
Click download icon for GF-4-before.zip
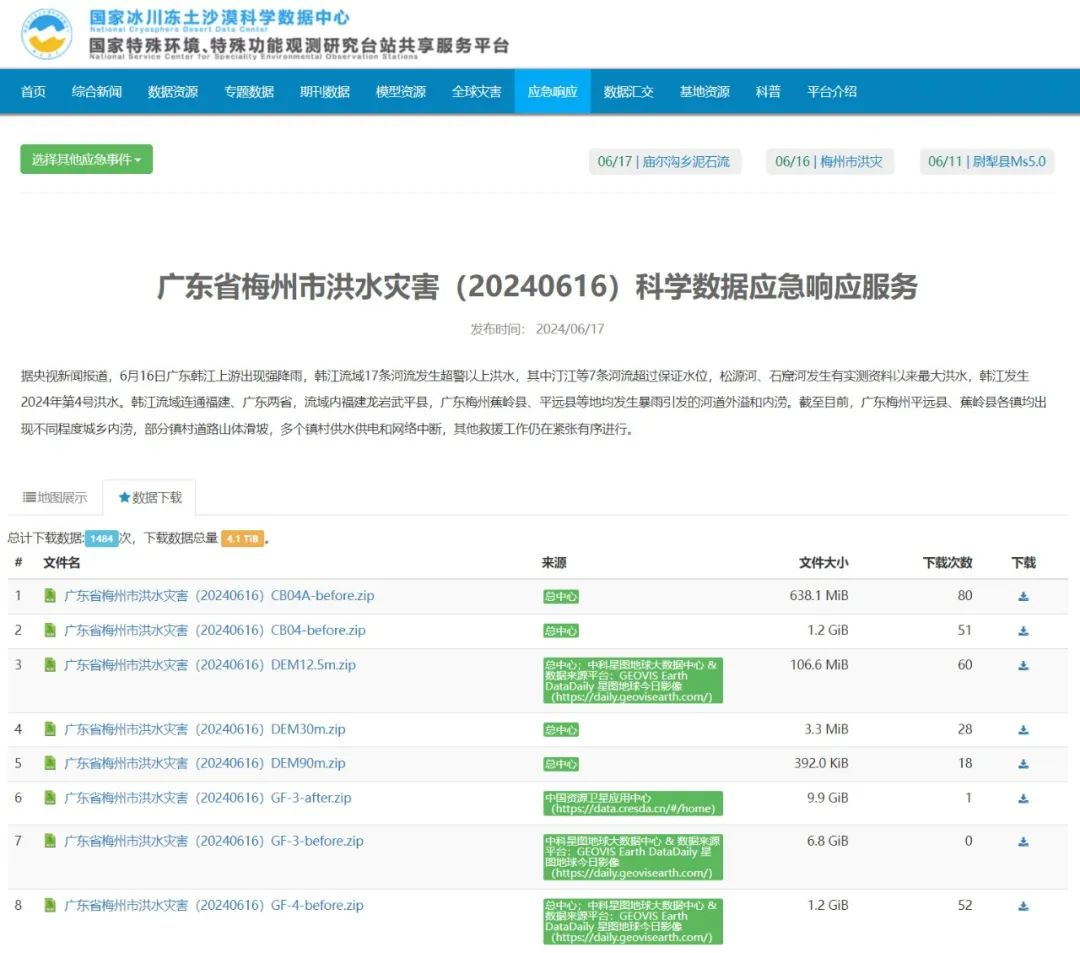[1023, 906]
